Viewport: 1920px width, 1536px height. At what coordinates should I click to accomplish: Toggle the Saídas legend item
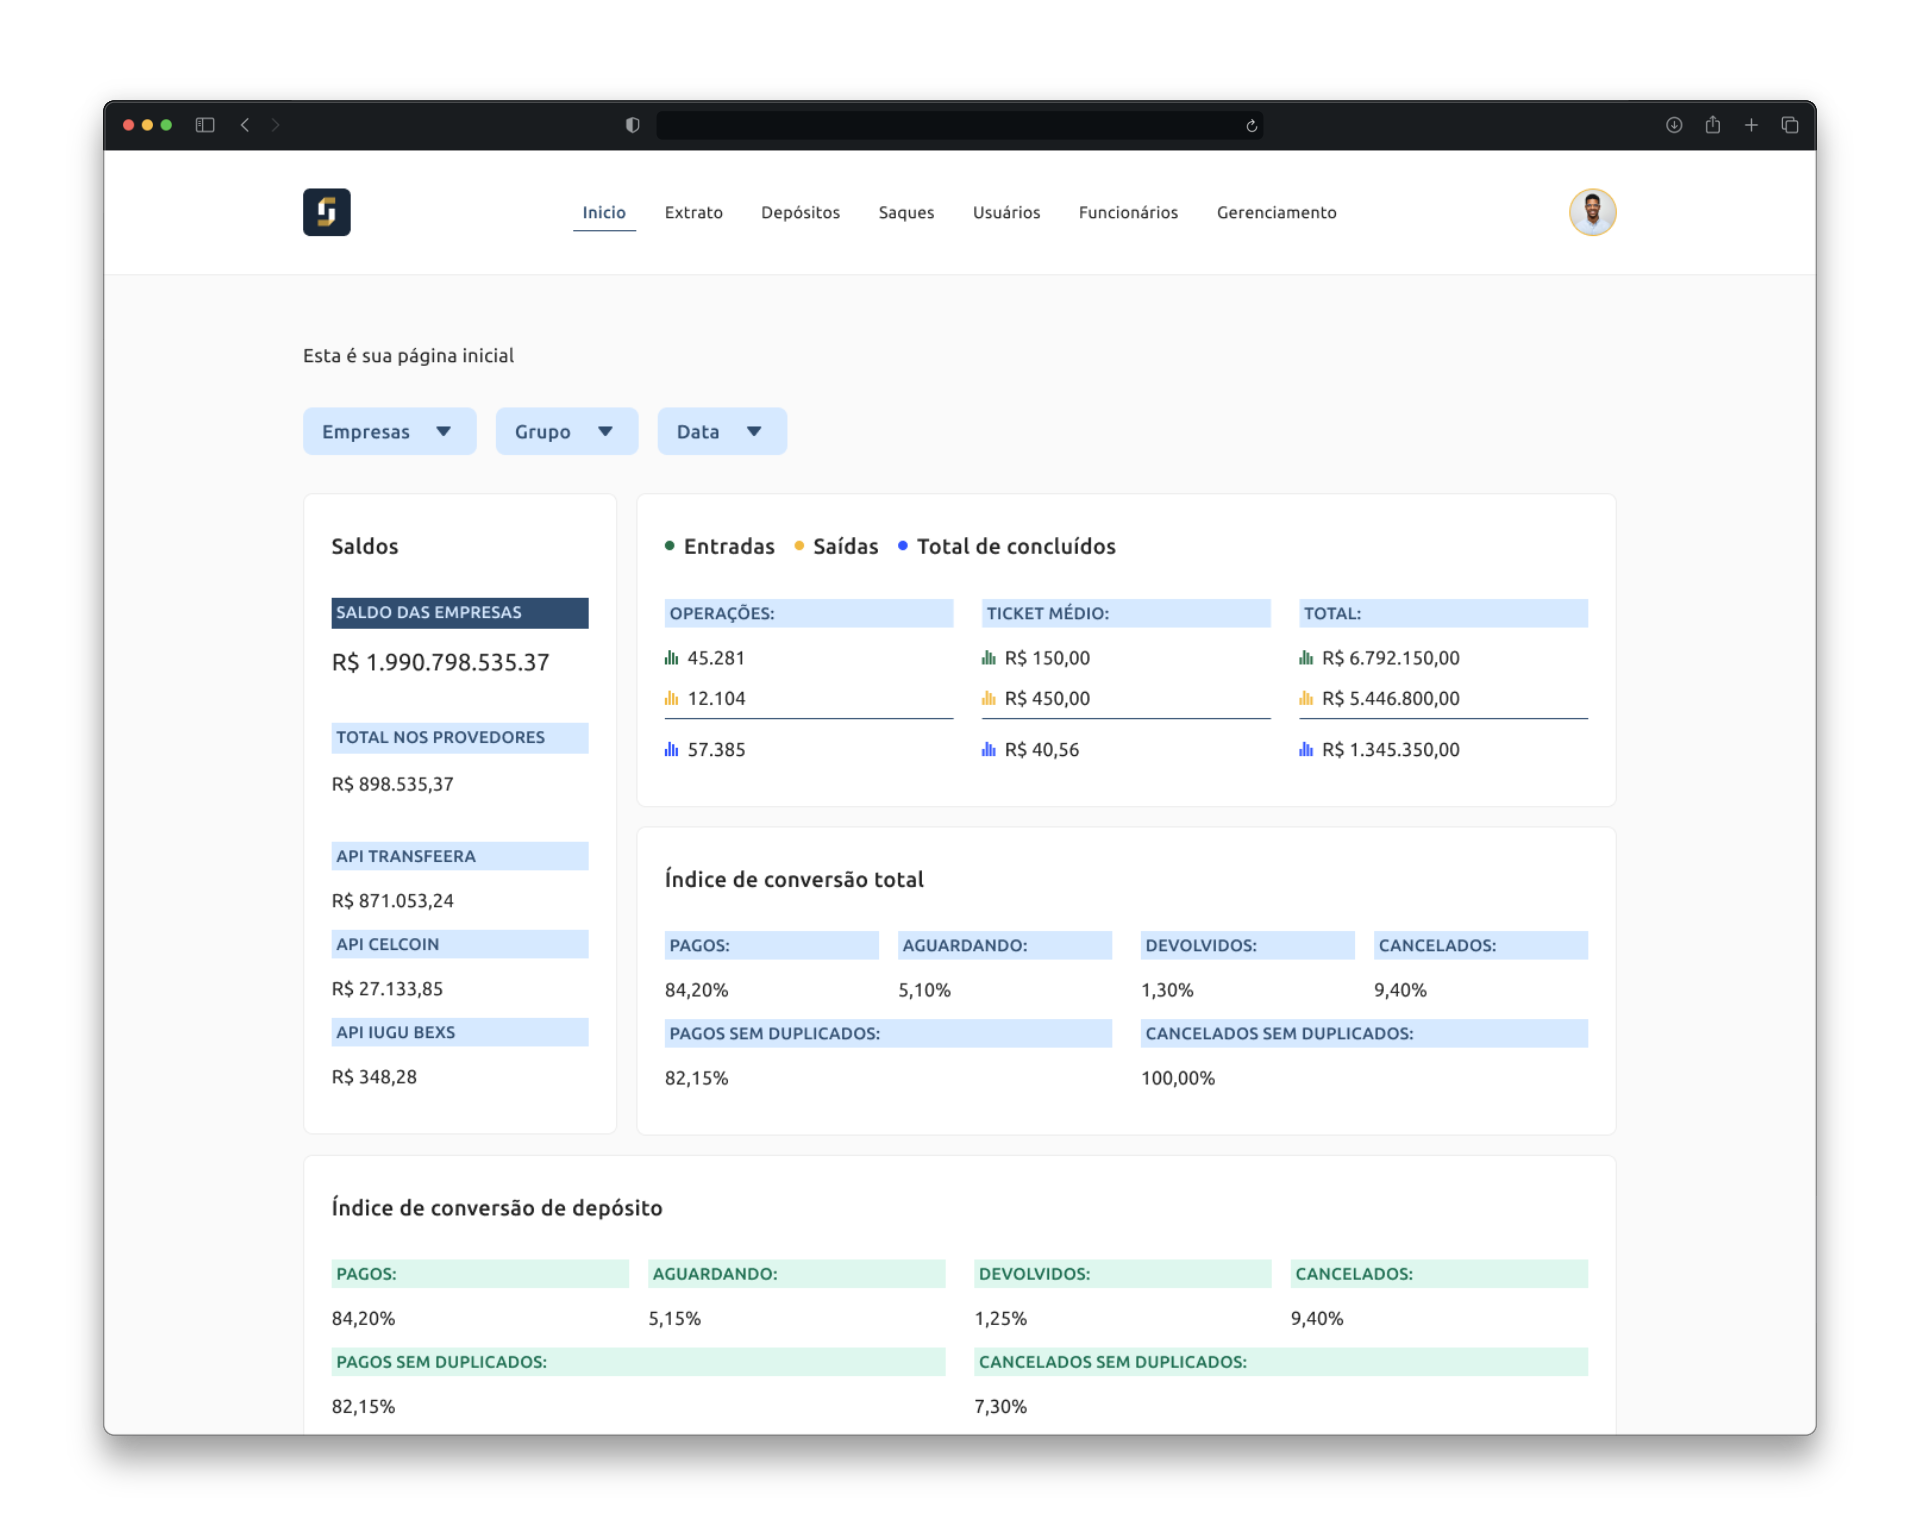tap(836, 546)
